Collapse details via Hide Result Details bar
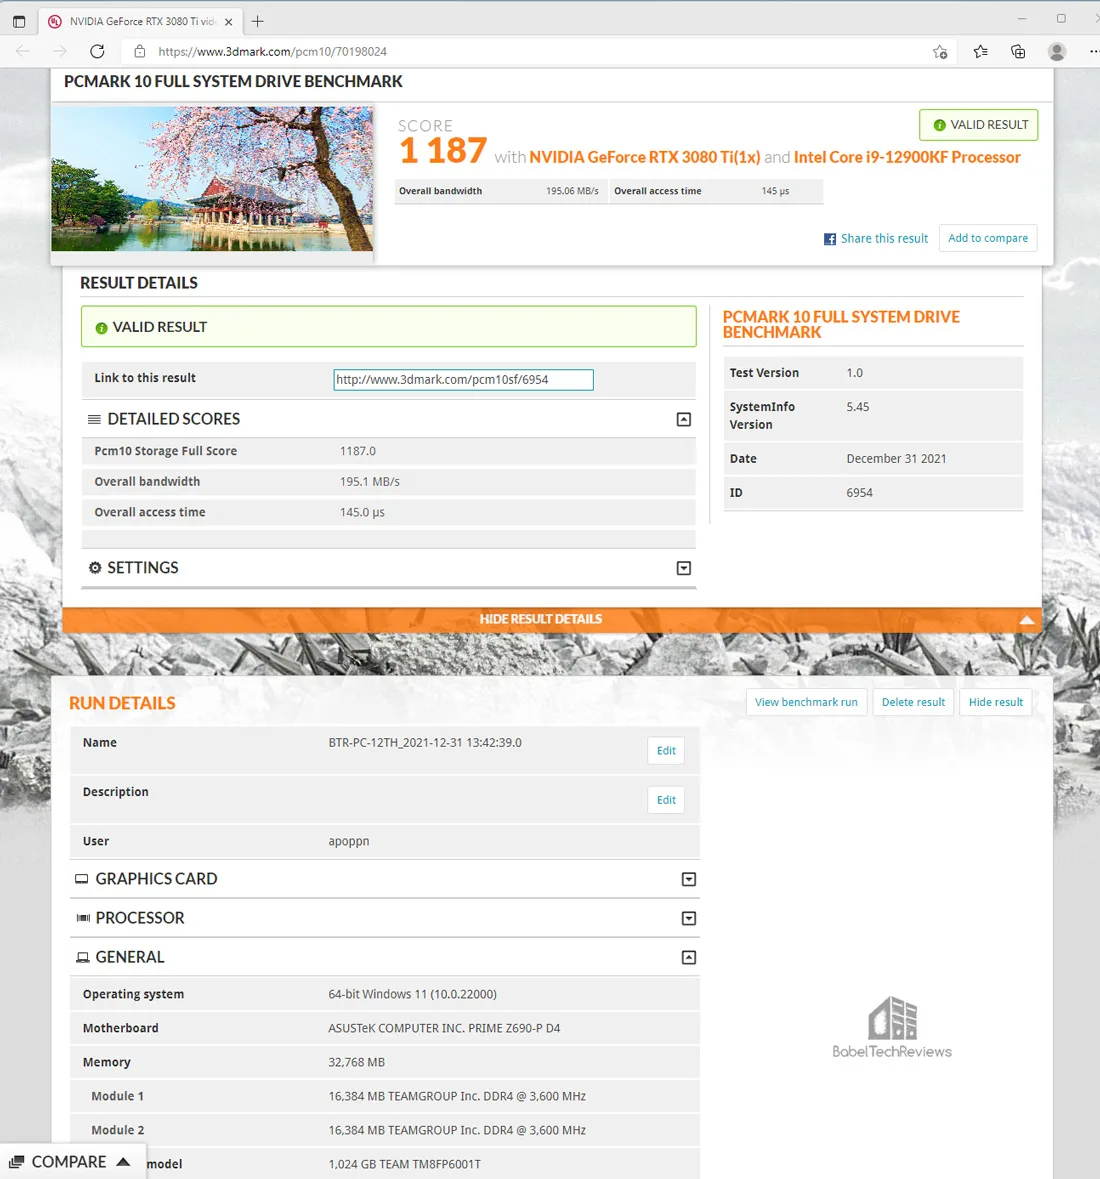1100x1179 pixels. click(x=552, y=620)
